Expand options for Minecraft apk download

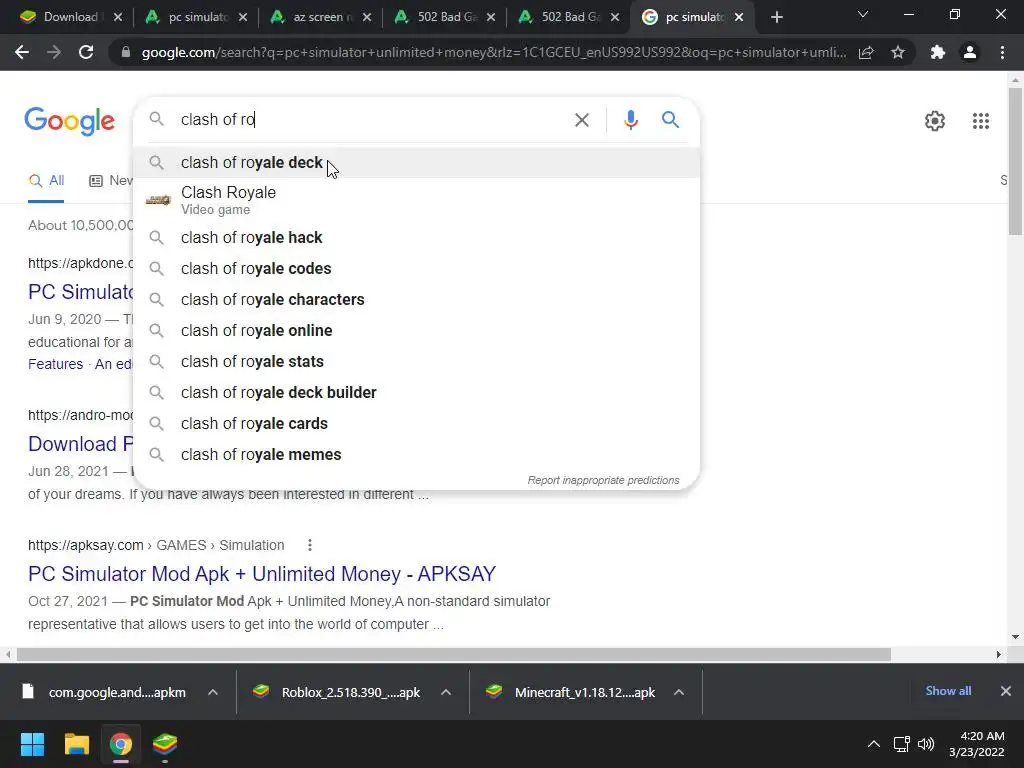[679, 692]
